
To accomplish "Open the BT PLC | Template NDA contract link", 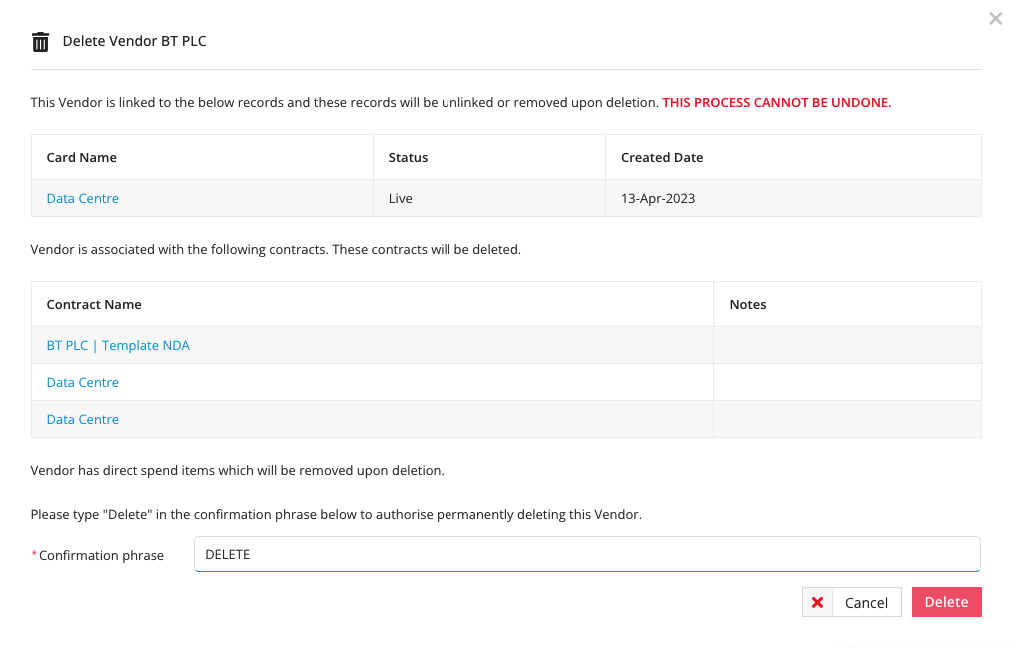I will pyautogui.click(x=117, y=344).
